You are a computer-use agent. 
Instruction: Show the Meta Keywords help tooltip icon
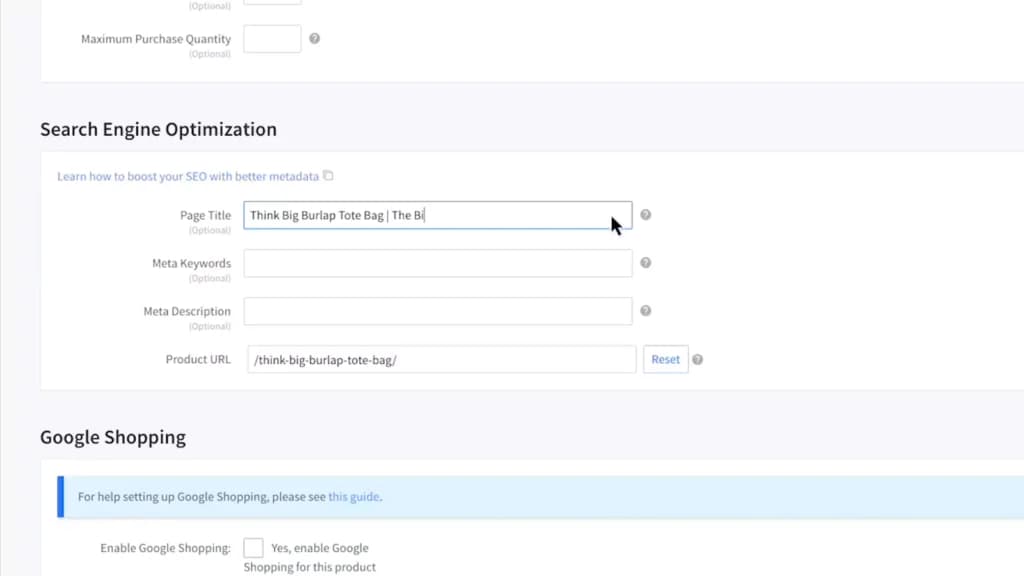tap(645, 263)
